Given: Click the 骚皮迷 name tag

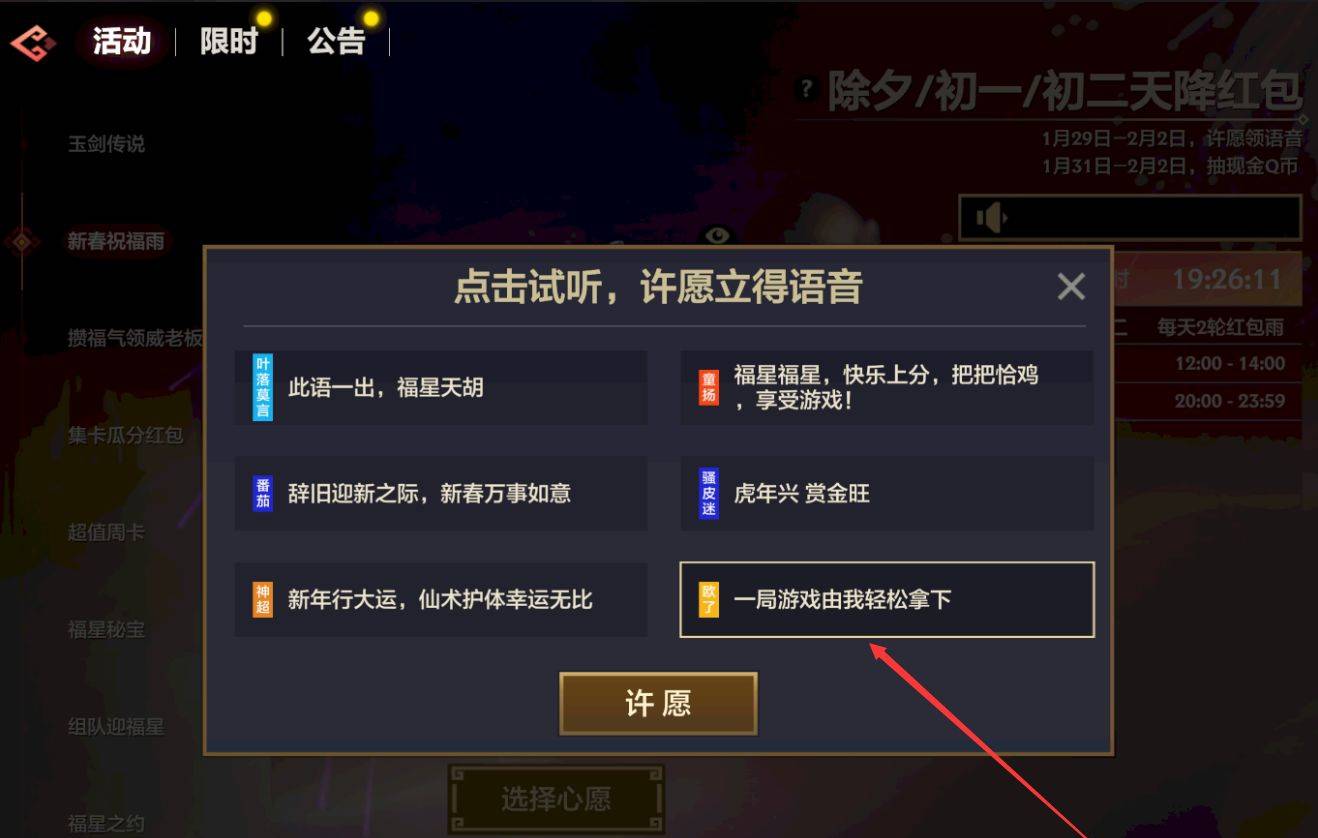Looking at the screenshot, I should click(708, 493).
